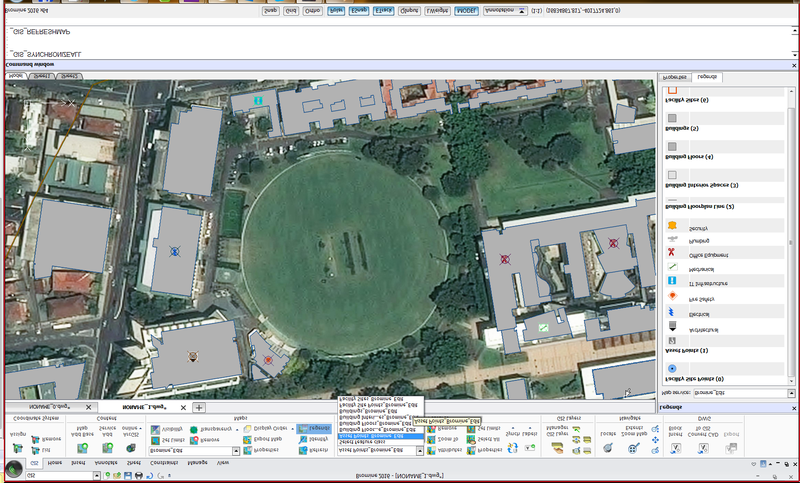Open the quick access toolbar customize arrow
Viewport: 800px width, 483px height.
169,475
